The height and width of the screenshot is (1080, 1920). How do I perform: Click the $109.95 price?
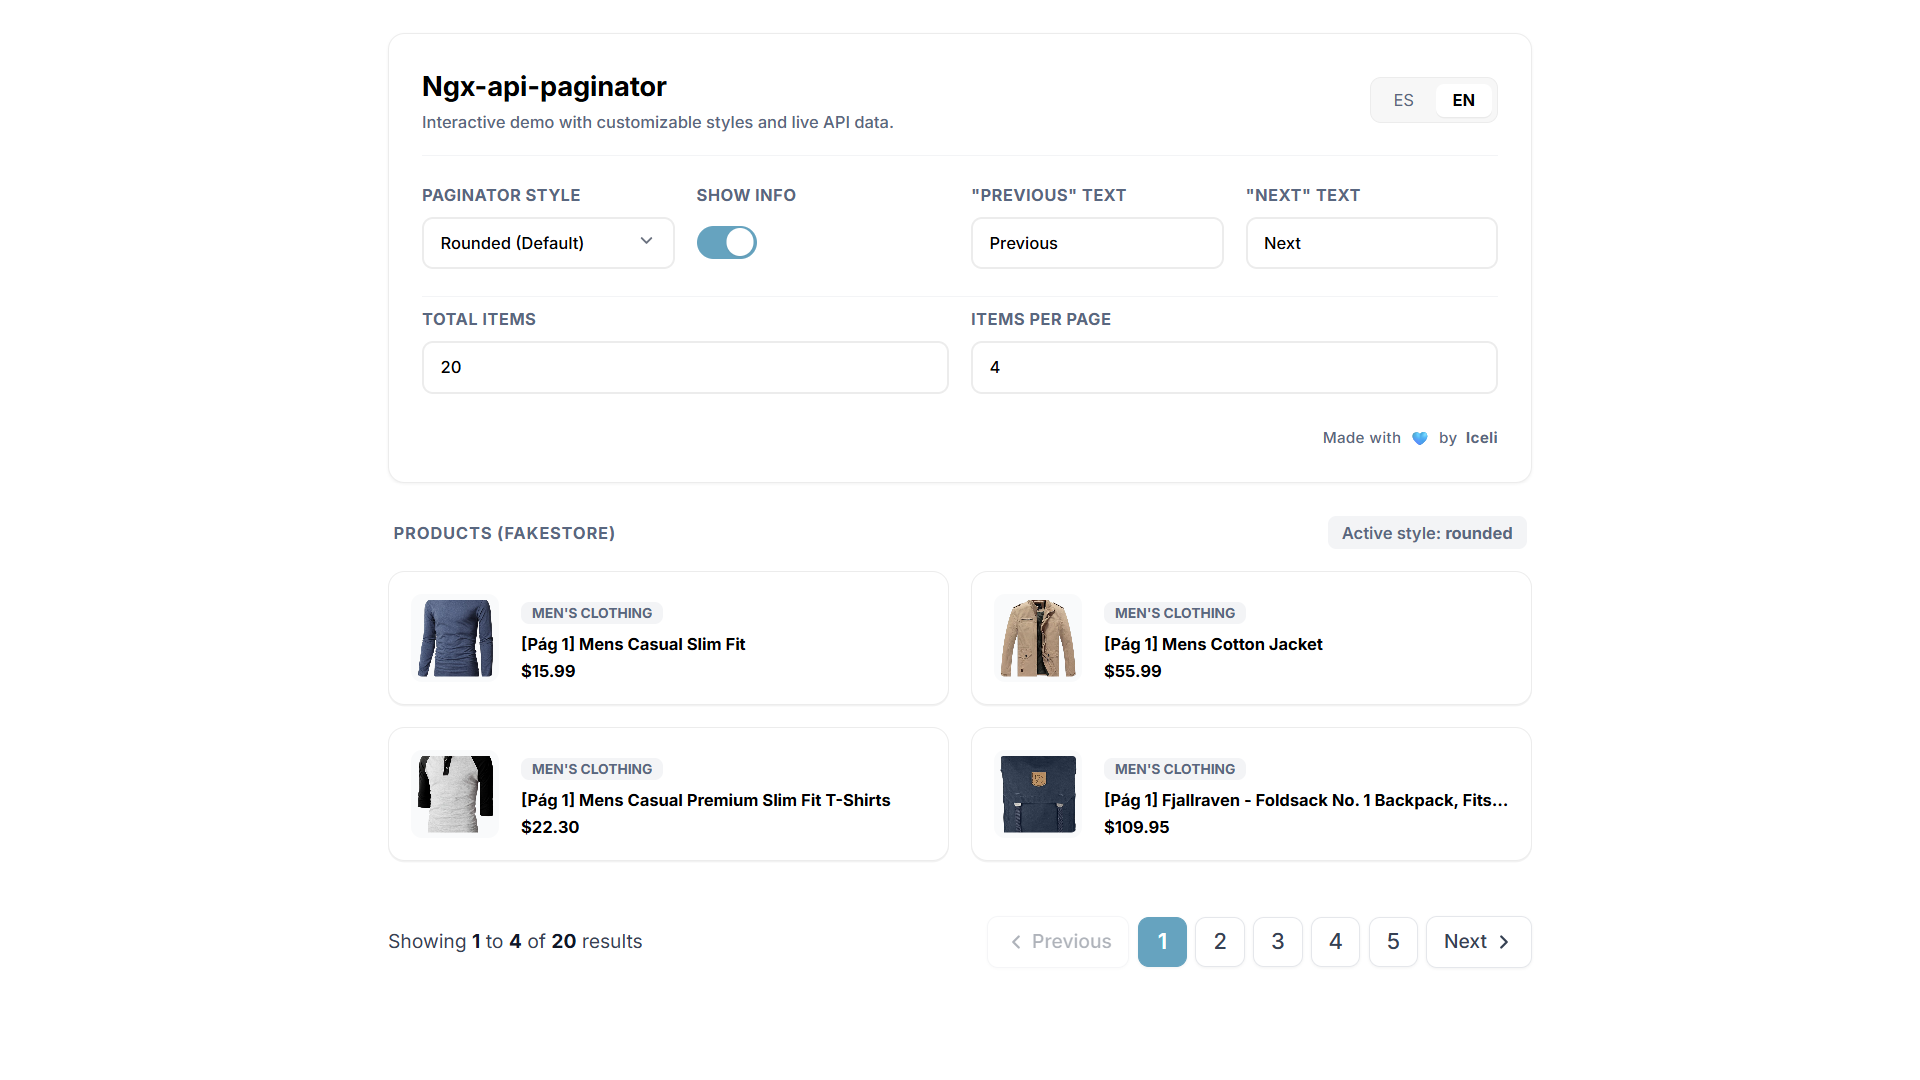(x=1136, y=827)
